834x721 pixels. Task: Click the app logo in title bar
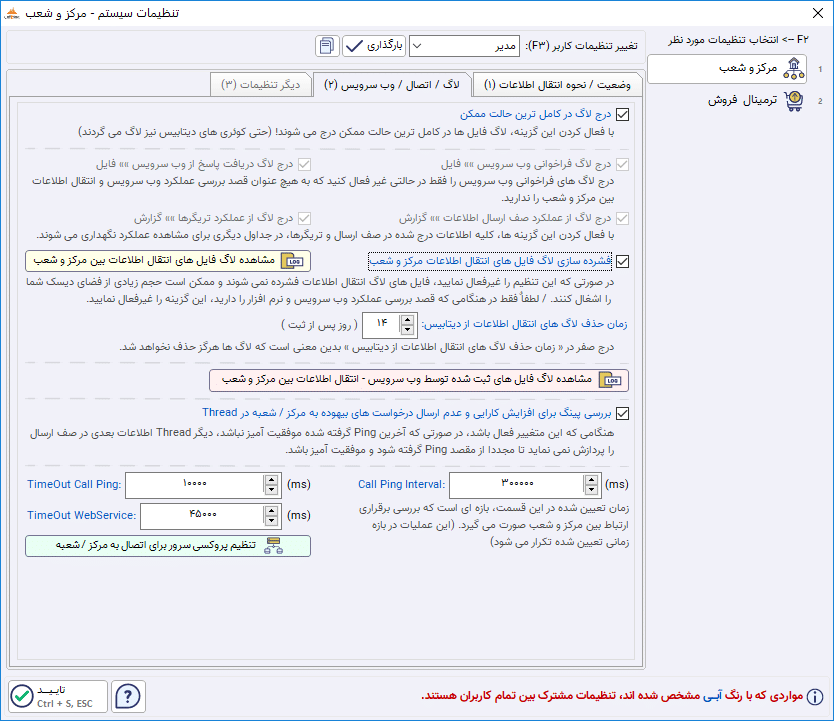(12, 13)
